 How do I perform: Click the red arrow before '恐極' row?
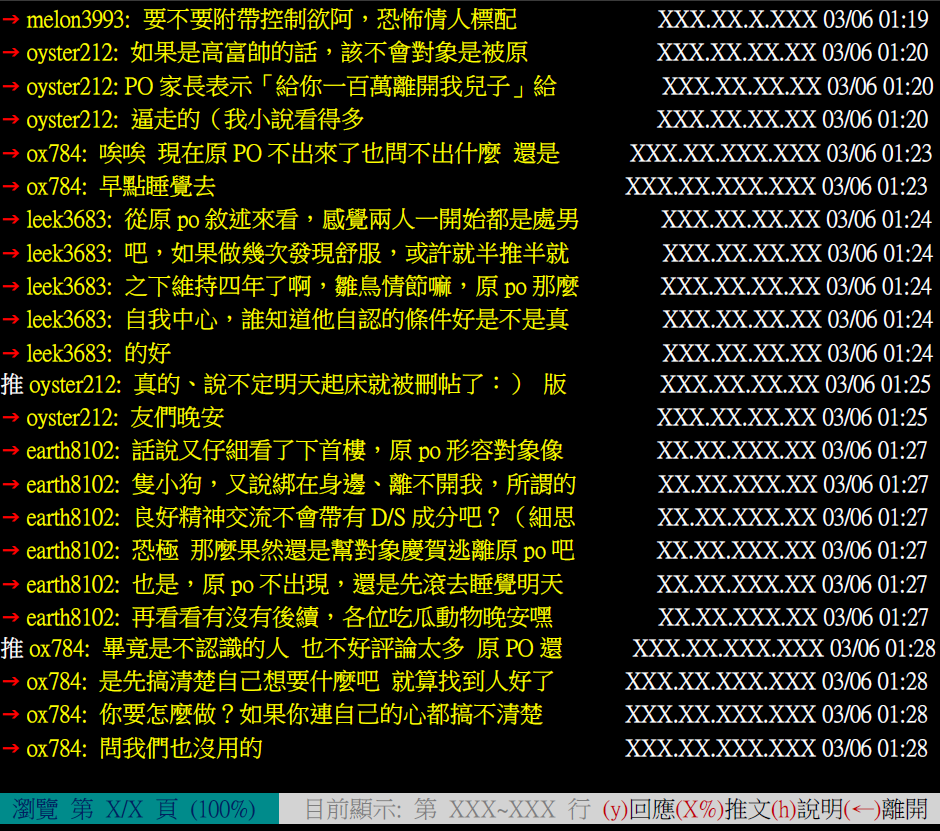11,550
